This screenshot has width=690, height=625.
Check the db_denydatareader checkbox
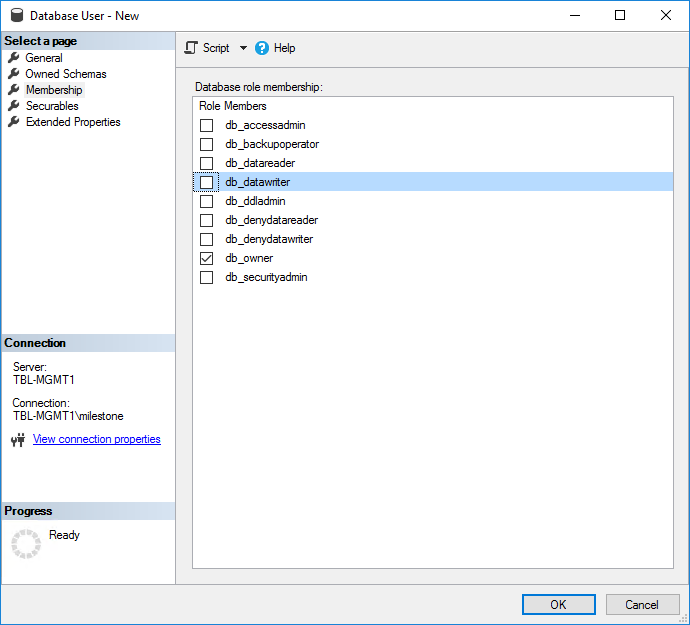tap(206, 220)
